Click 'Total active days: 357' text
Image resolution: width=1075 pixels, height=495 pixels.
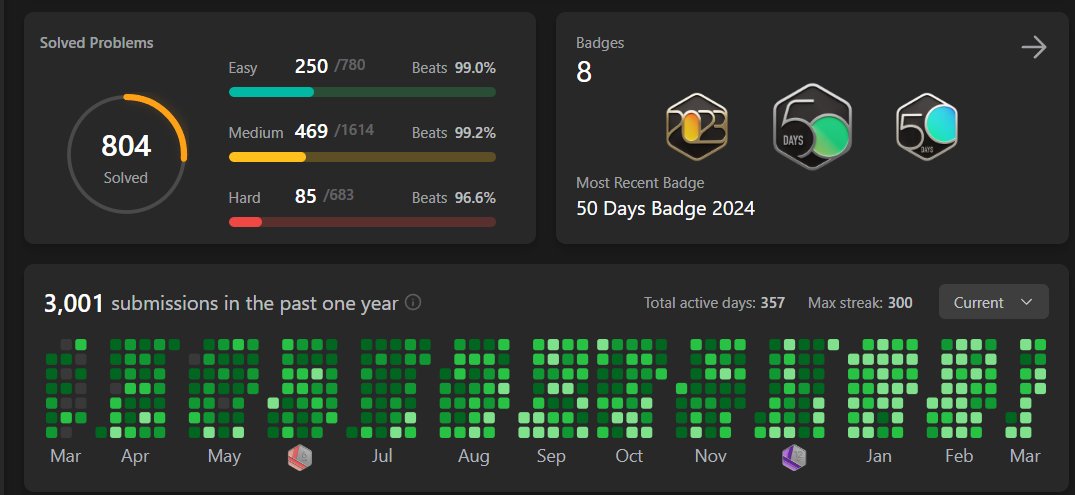point(714,302)
